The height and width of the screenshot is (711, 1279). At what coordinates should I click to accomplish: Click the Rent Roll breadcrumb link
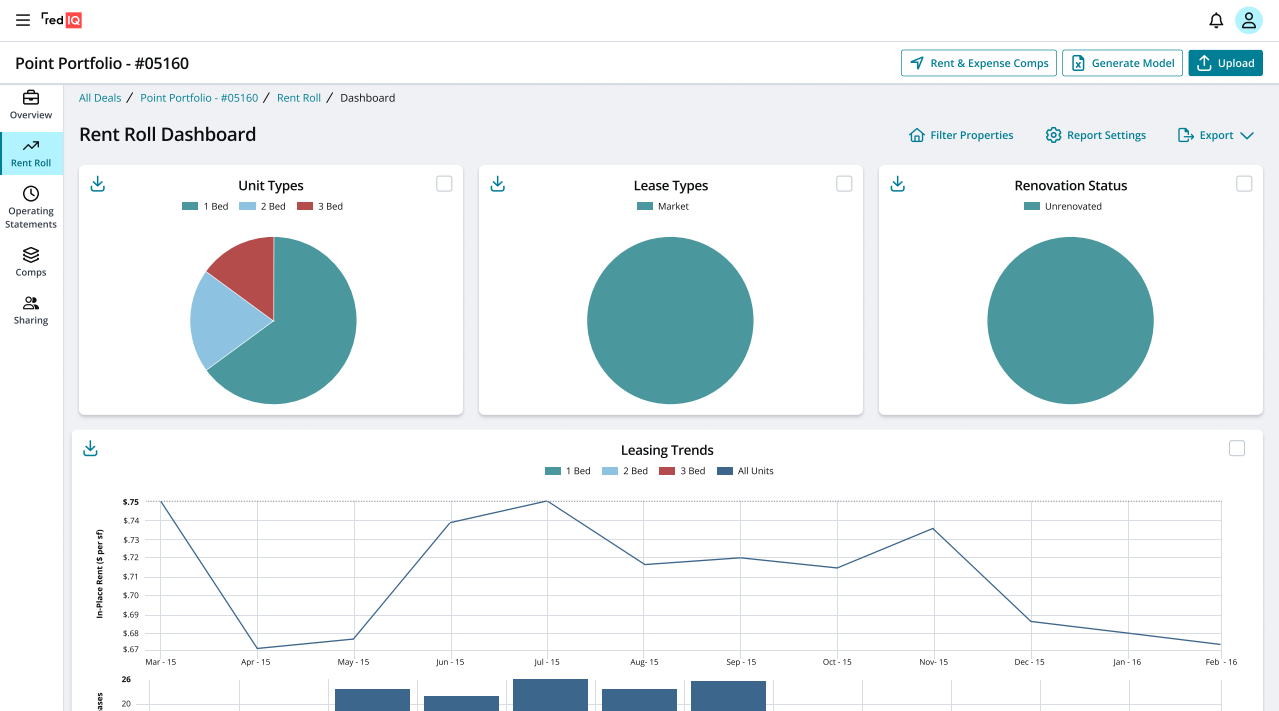click(x=299, y=98)
